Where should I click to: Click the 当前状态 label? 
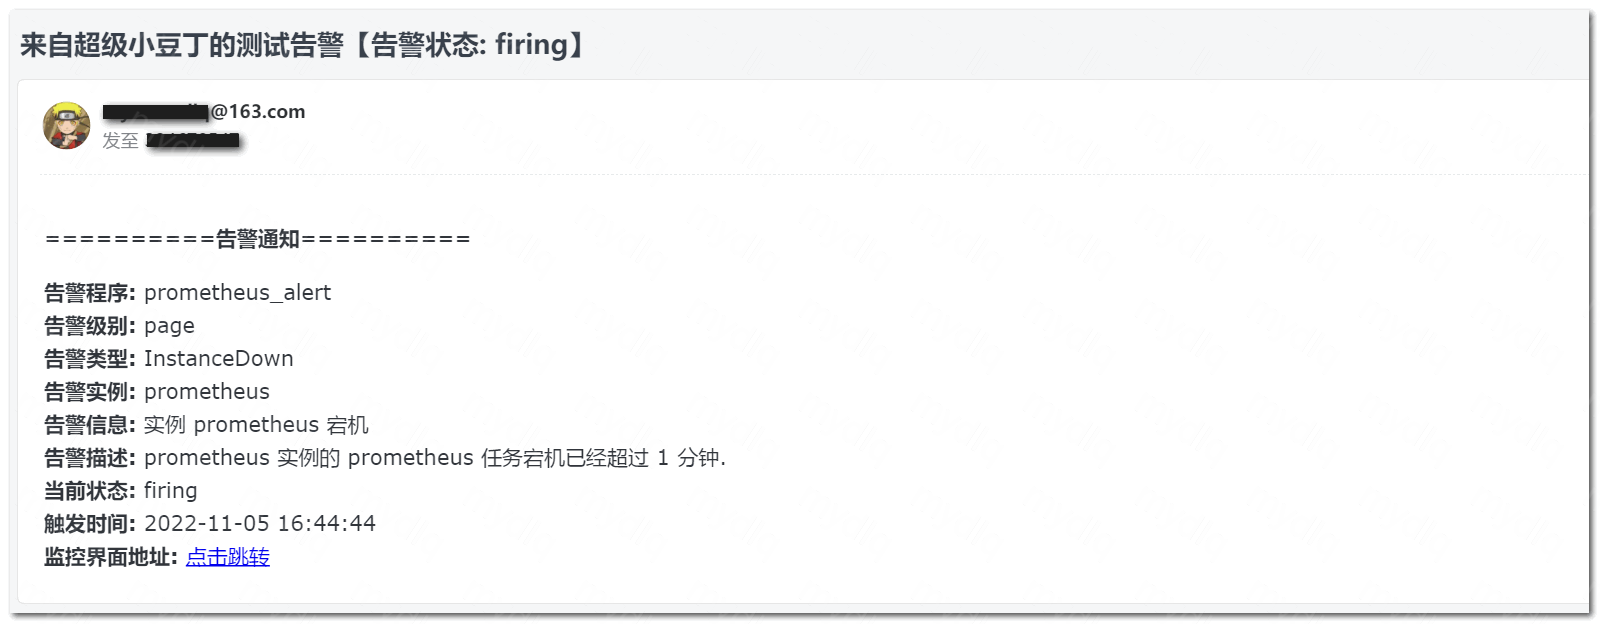[89, 491]
